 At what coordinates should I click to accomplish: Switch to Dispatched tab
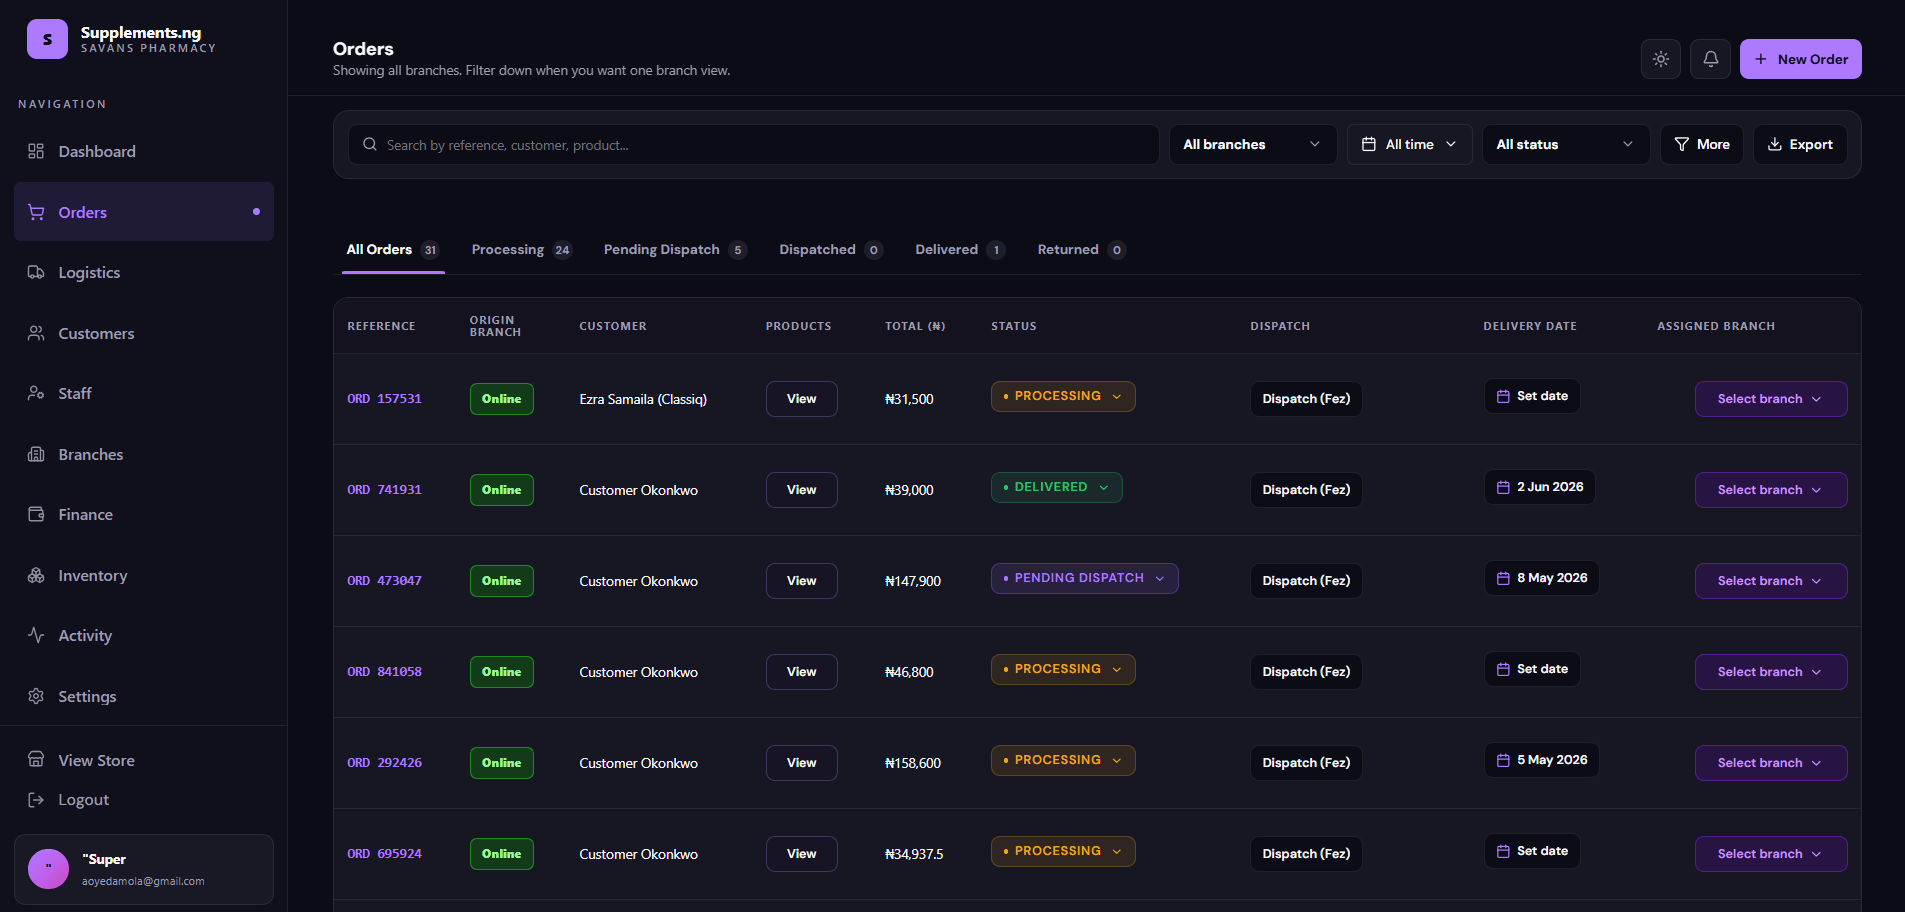pyautogui.click(x=830, y=250)
